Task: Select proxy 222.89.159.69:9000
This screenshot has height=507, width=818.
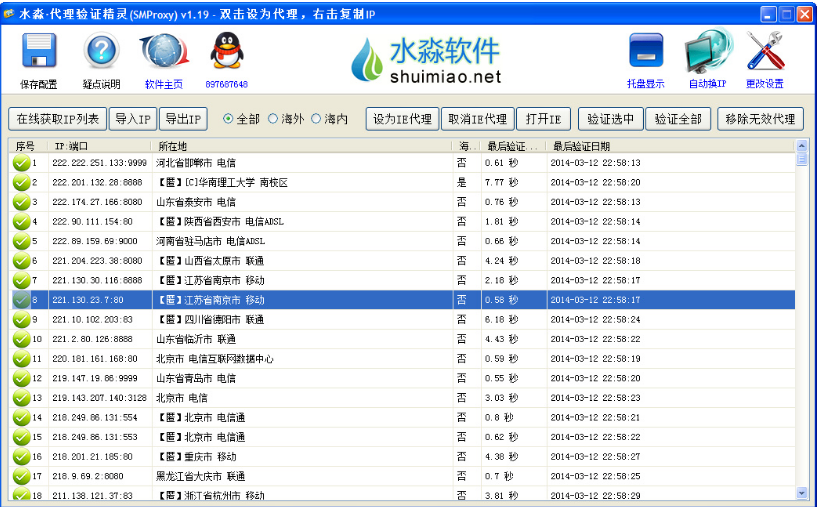Action: (95, 241)
